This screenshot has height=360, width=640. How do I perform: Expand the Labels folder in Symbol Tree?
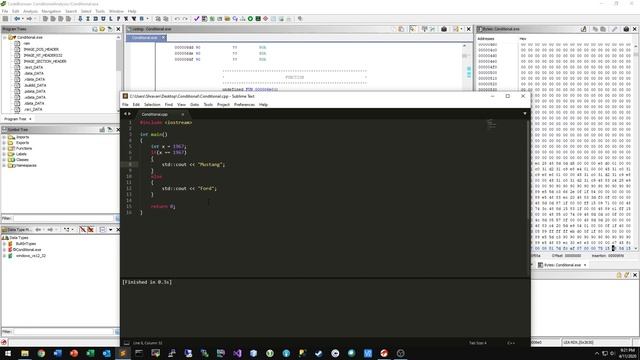(x=4, y=154)
